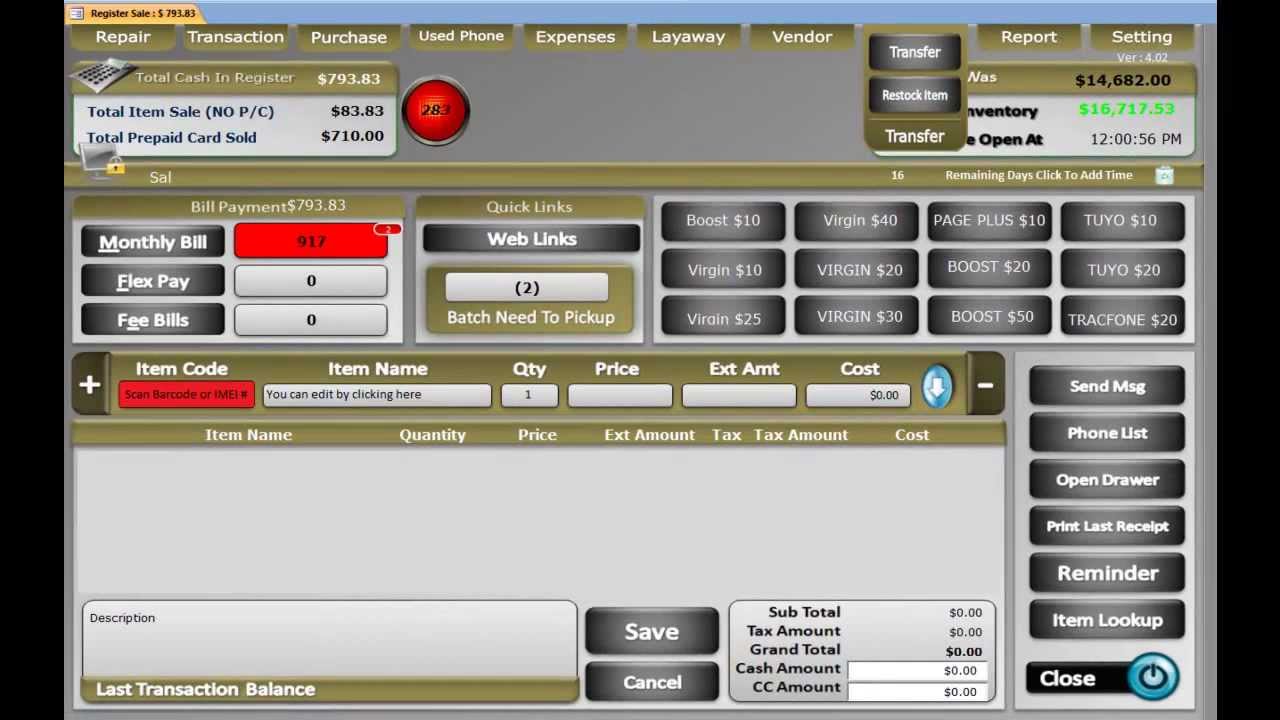Select the Virgin $10 prepaid card
Screen dimensions: 1280x720
(723, 270)
